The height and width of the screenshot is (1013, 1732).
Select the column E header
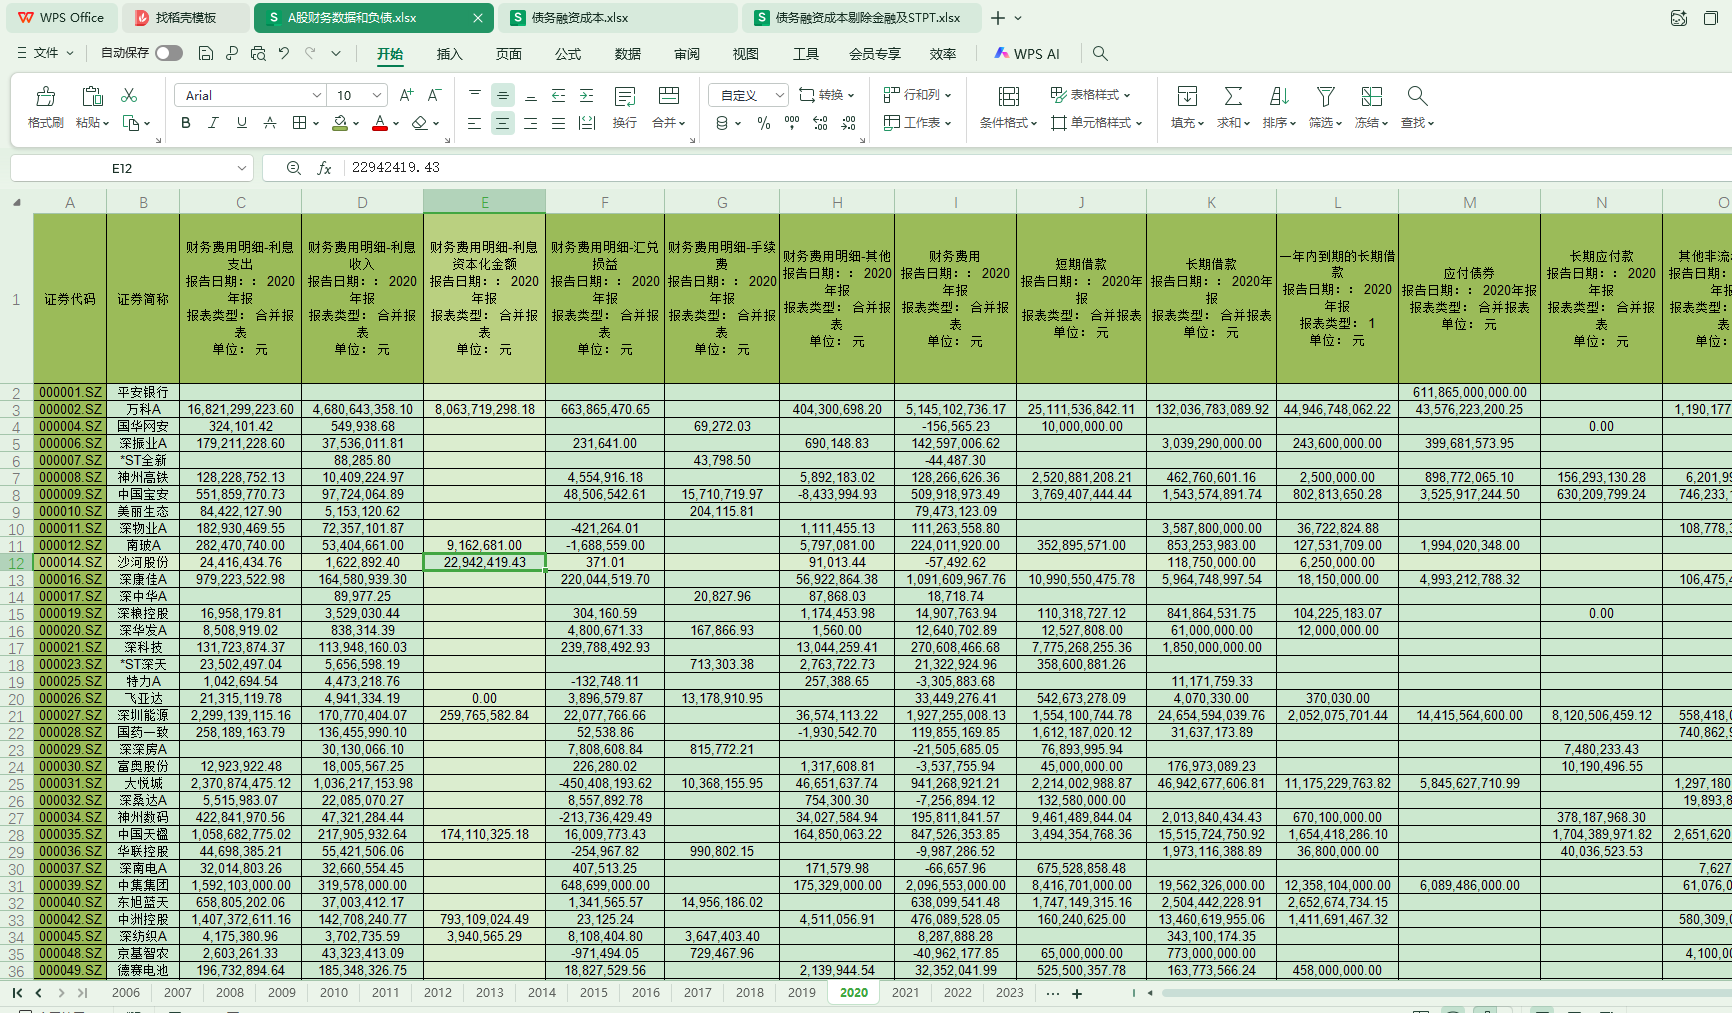pos(485,202)
